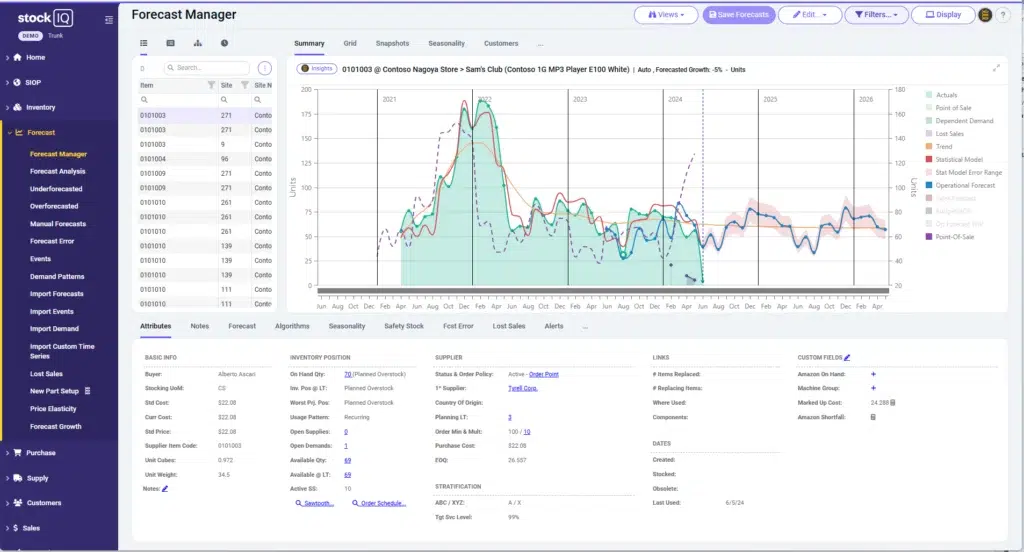Image resolution: width=1024 pixels, height=552 pixels.
Task: Click the Insights button above the chart
Action: coord(317,69)
